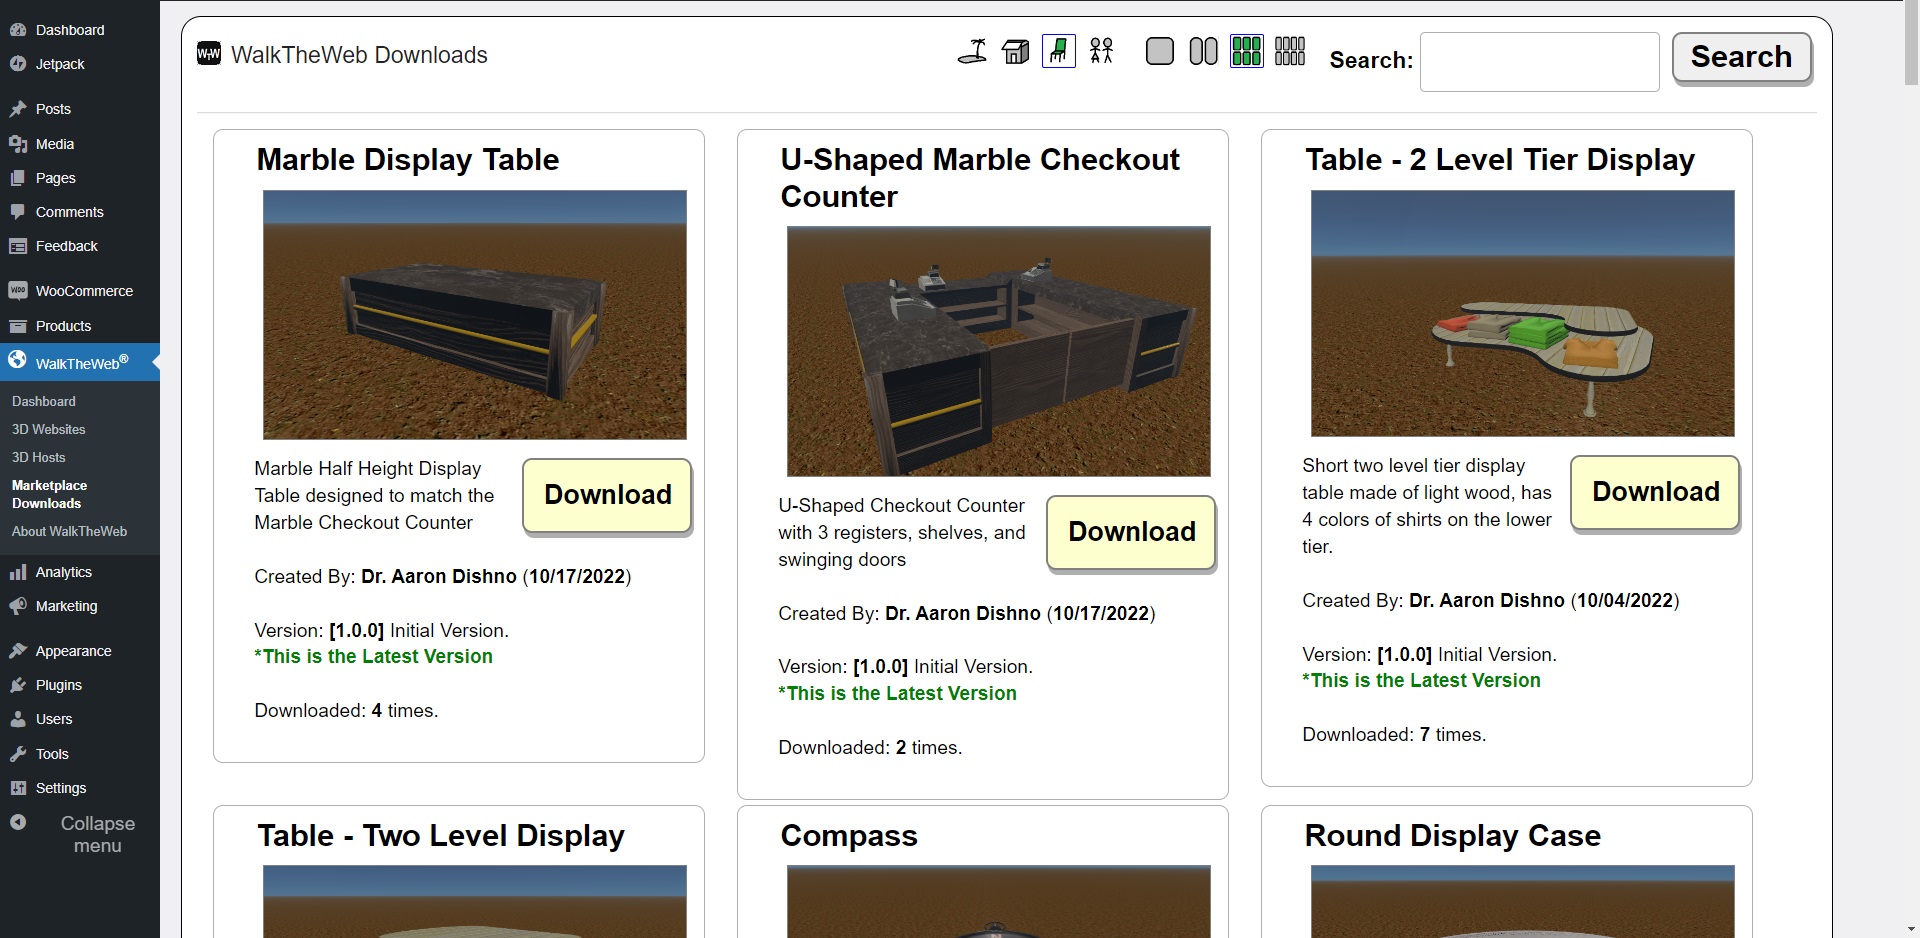Open the Users menu

pyautogui.click(x=80, y=719)
